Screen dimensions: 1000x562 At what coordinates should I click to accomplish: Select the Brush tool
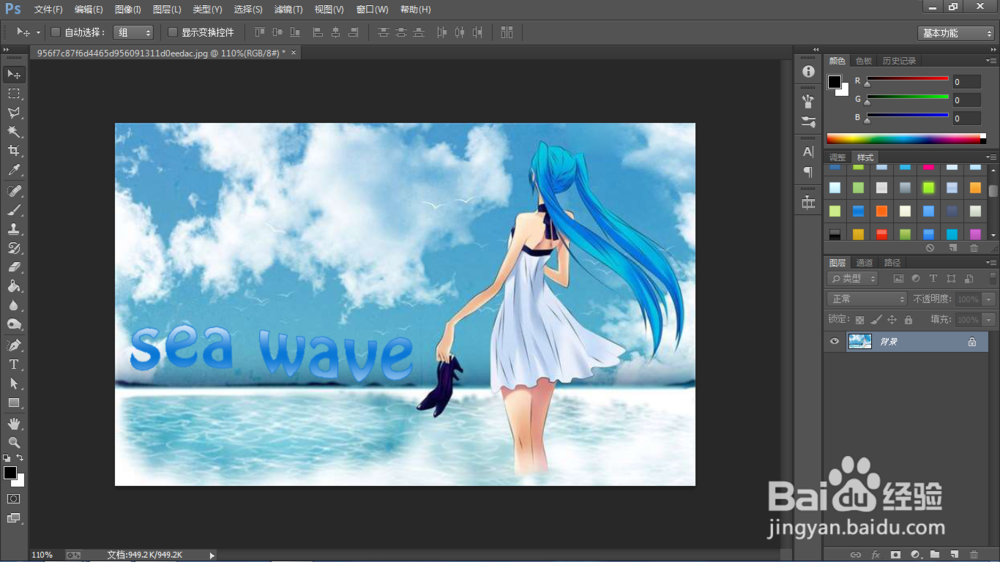tap(13, 210)
